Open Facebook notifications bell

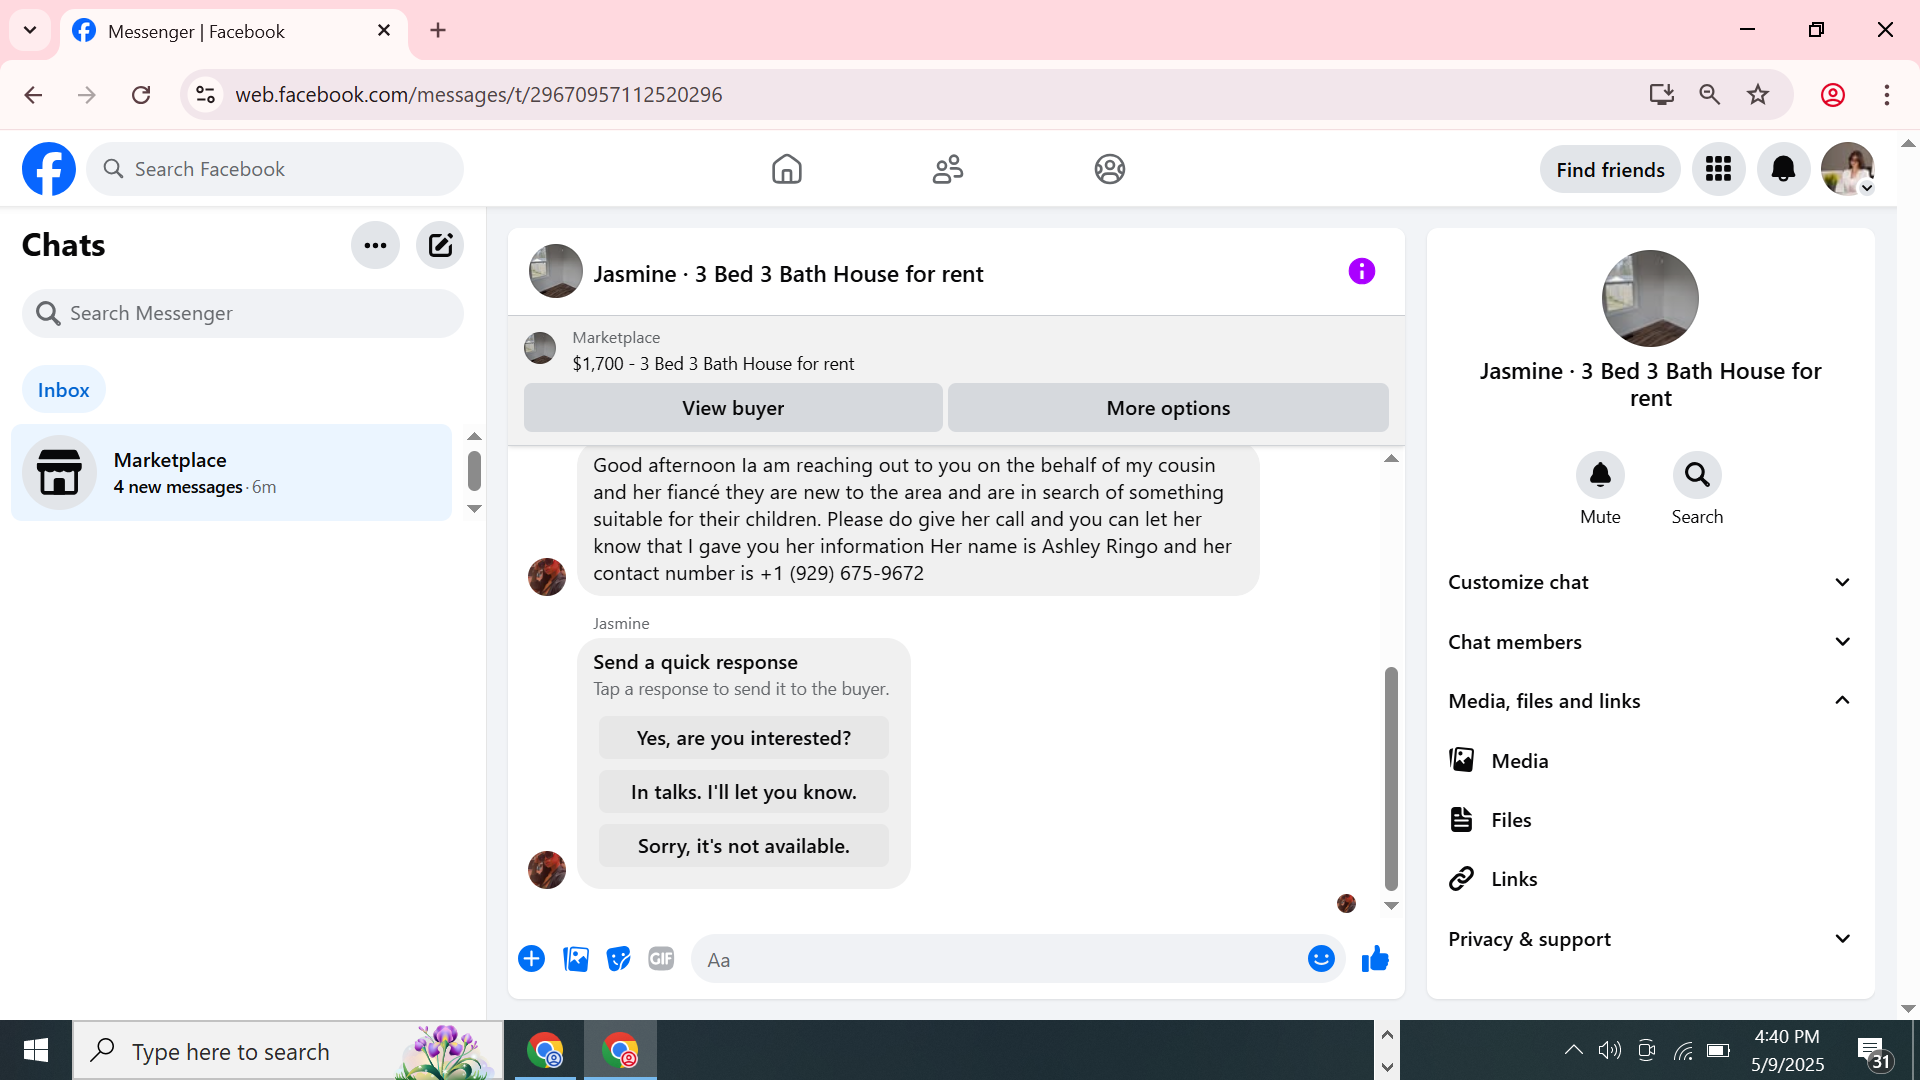1783,169
